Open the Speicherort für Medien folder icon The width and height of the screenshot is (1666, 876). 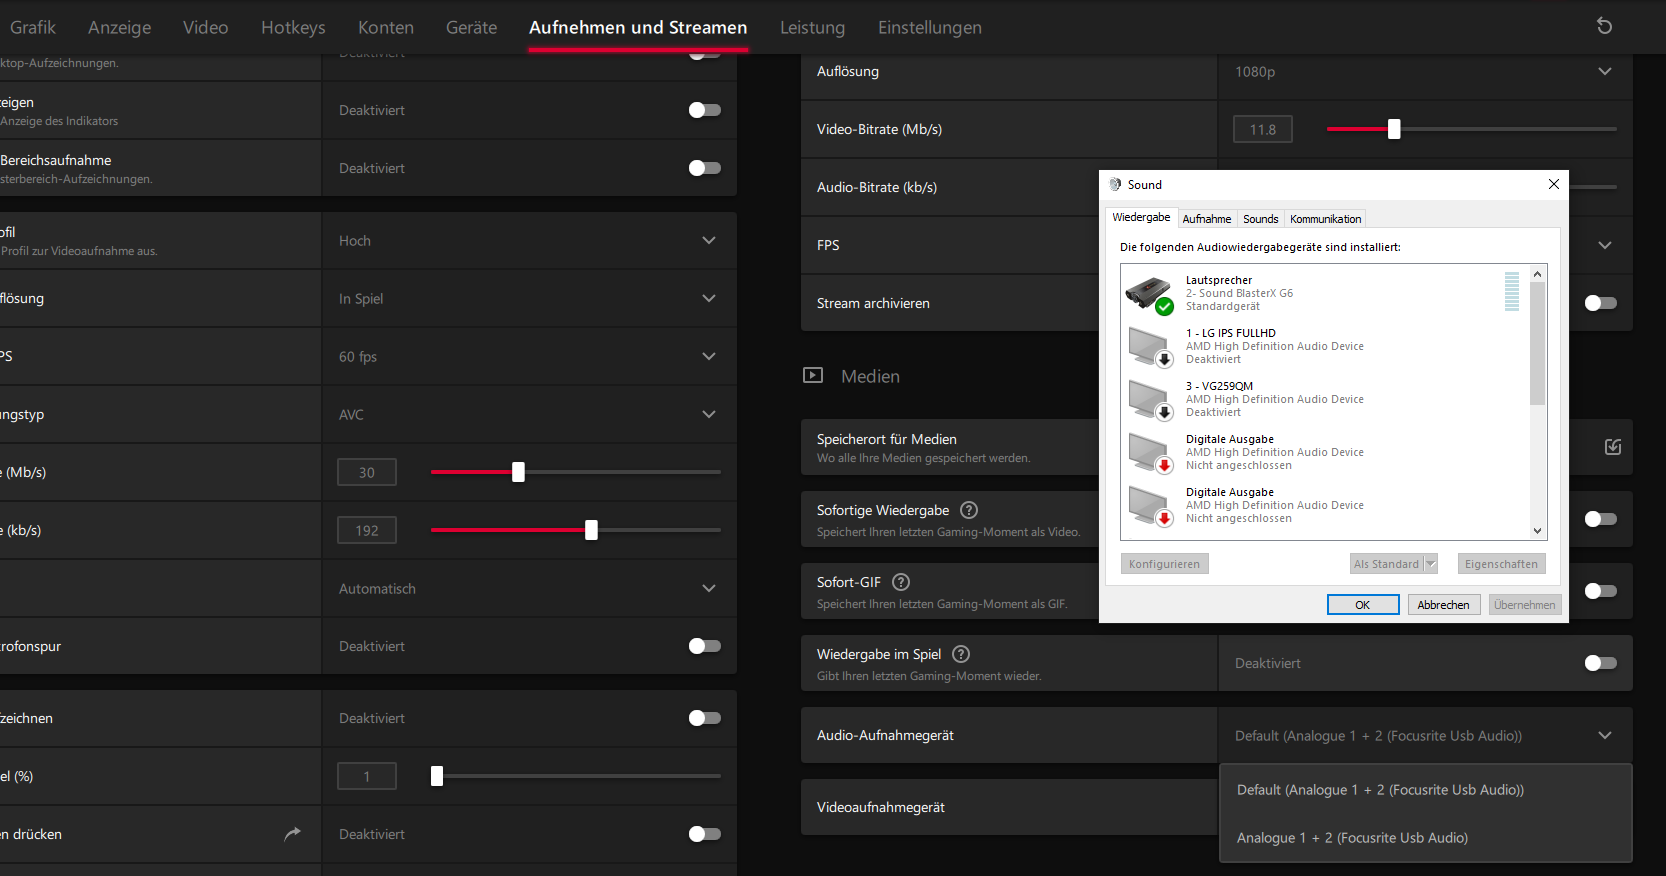pos(1613,447)
